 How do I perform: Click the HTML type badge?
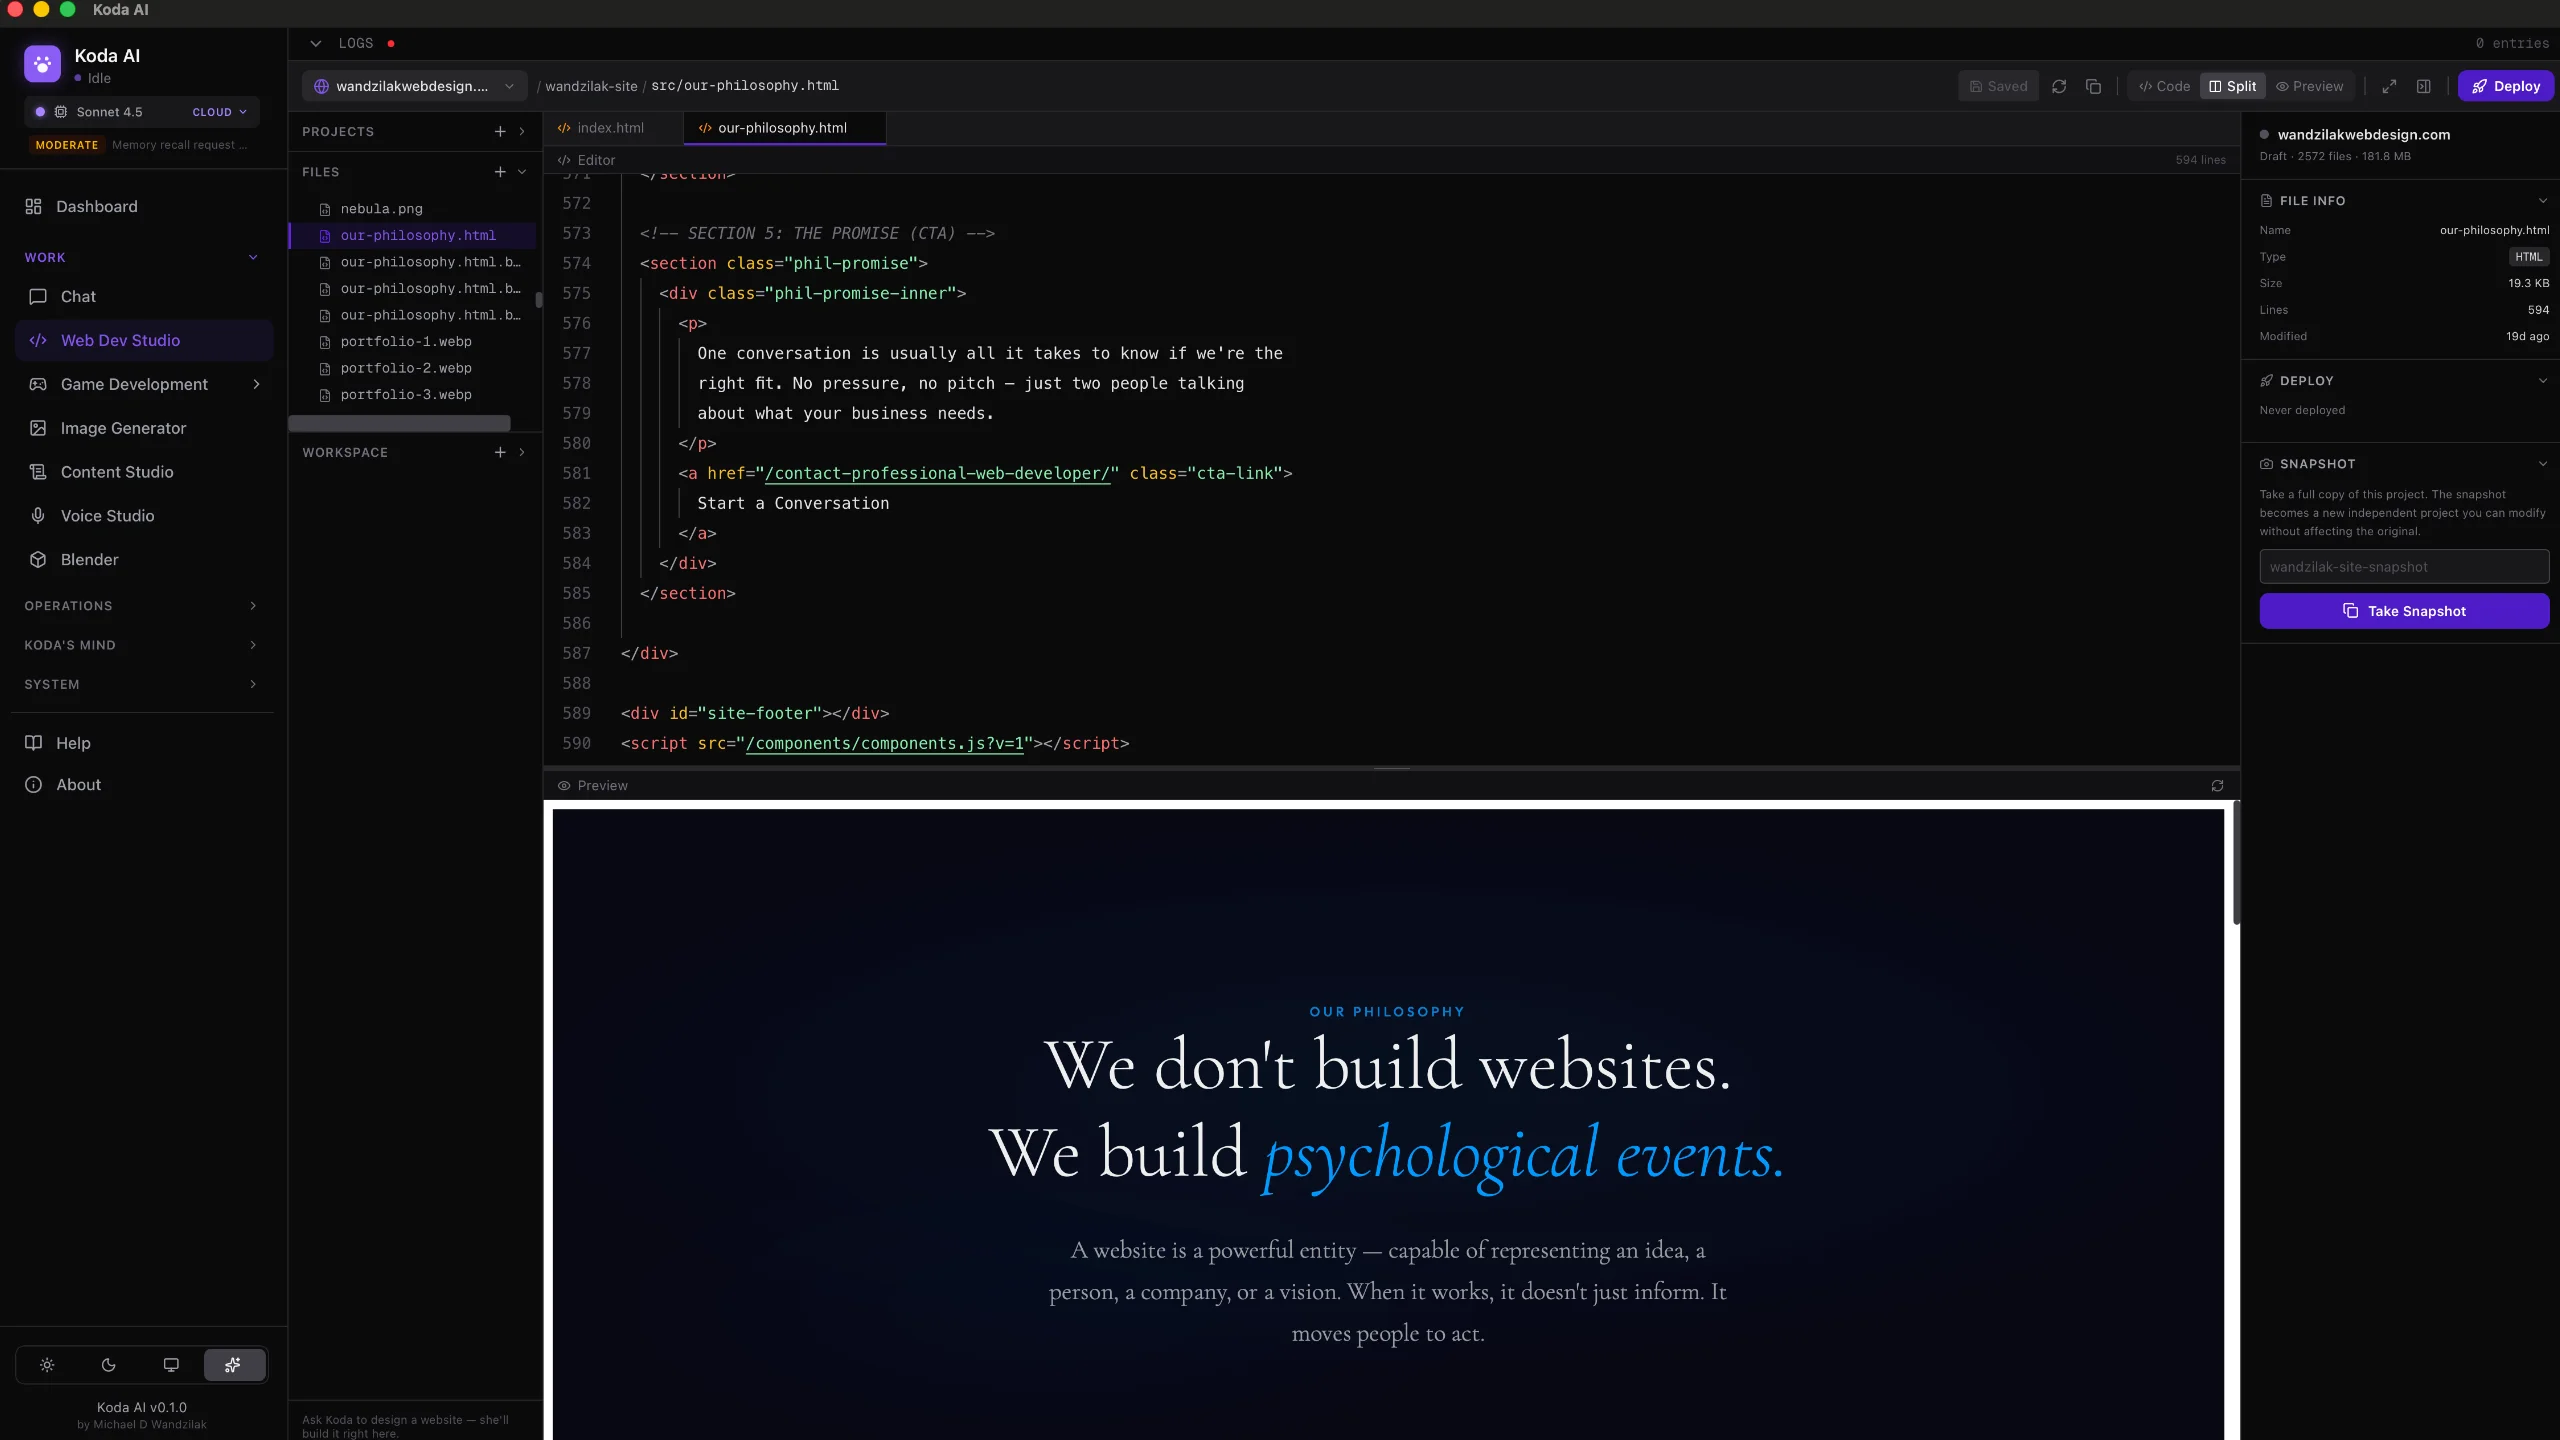(x=2528, y=257)
